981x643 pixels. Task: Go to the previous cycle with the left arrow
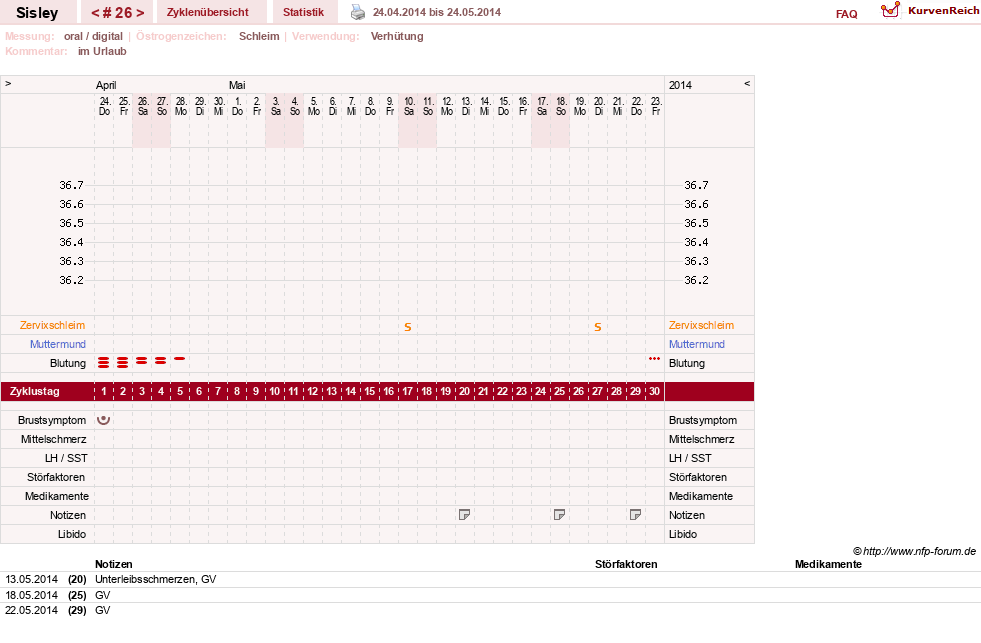[95, 13]
